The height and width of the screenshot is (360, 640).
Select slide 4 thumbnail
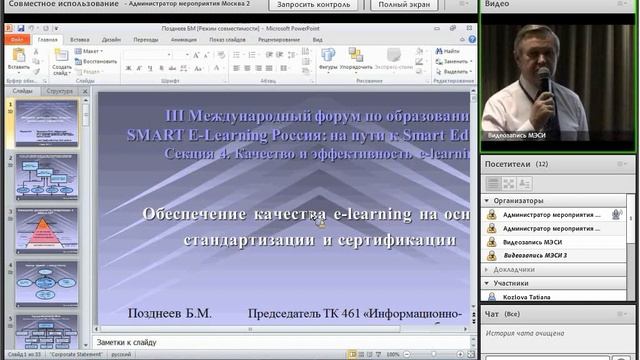pos(47,284)
